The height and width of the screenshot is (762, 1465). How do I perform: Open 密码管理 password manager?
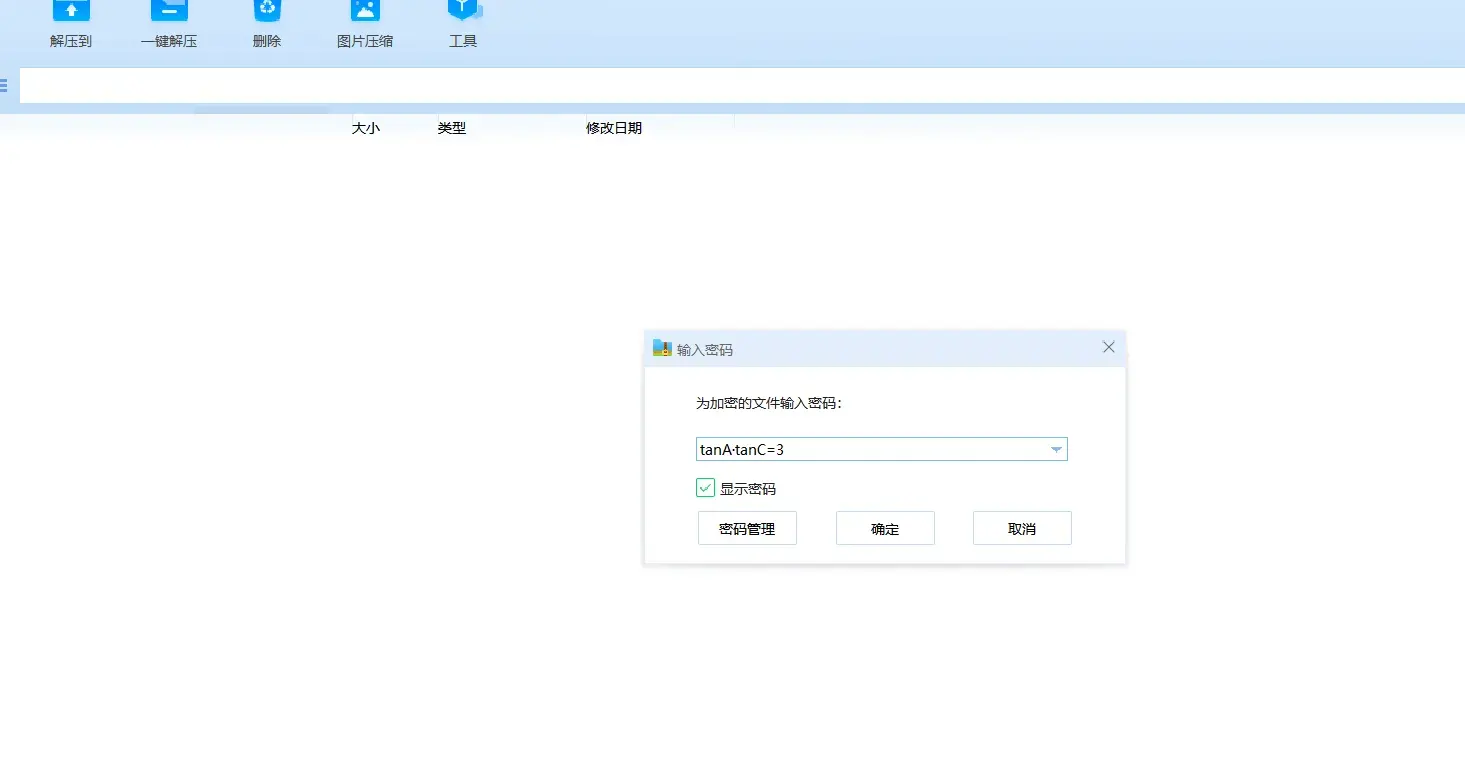coord(747,528)
